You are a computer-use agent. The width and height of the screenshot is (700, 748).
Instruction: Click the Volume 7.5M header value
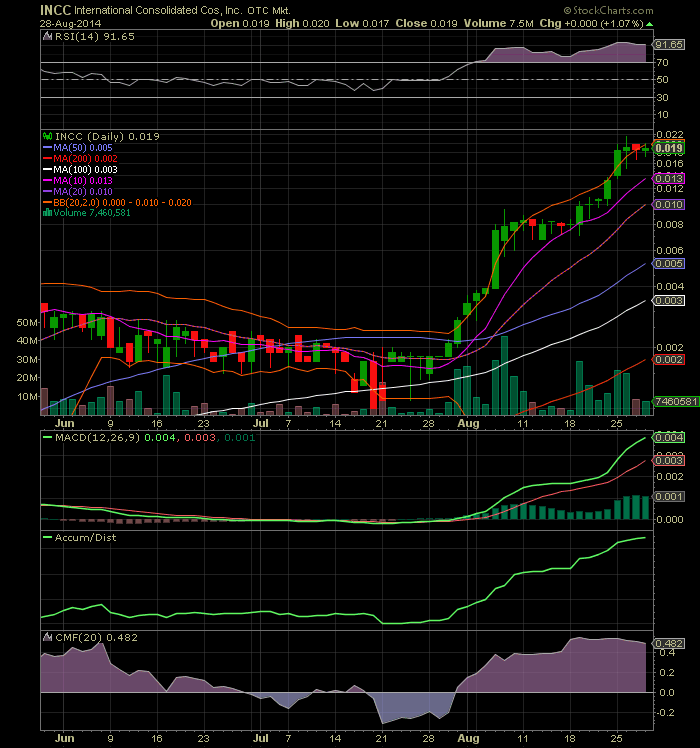(499, 23)
